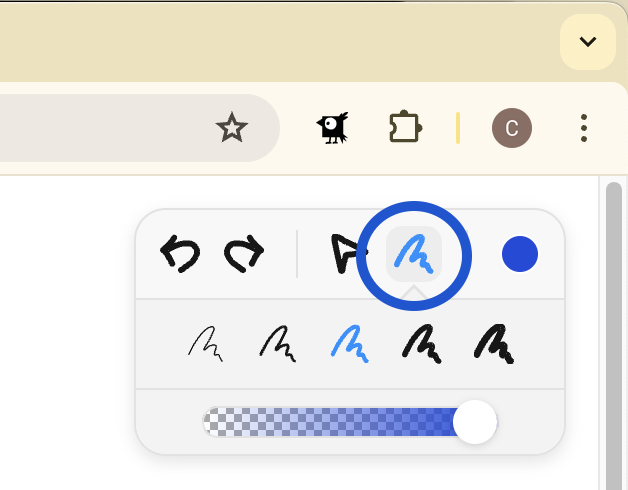Choose the second thin stroke width
This screenshot has width=628, height=490.
coord(278,344)
